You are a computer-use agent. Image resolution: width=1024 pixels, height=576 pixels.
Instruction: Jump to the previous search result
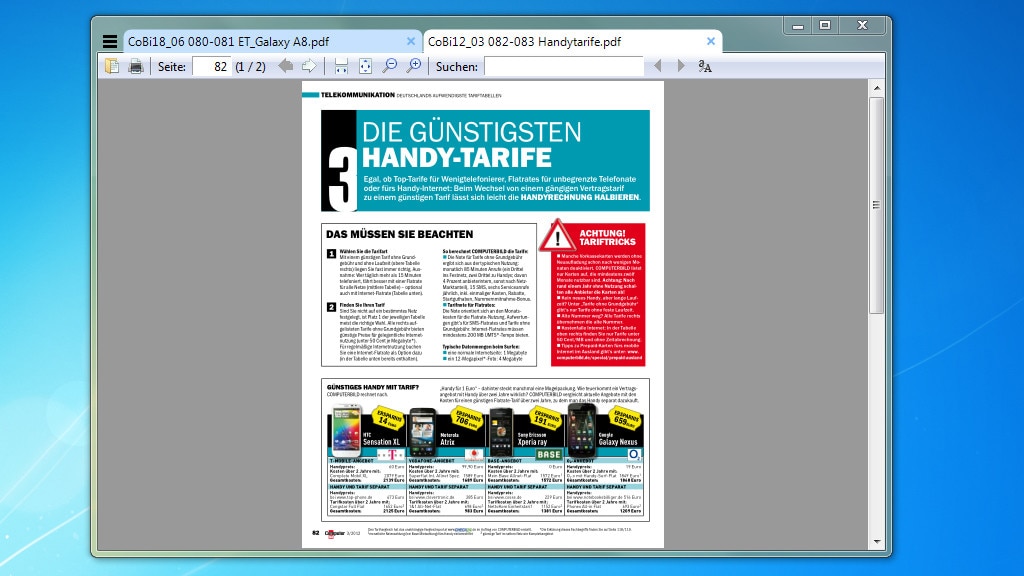point(659,67)
